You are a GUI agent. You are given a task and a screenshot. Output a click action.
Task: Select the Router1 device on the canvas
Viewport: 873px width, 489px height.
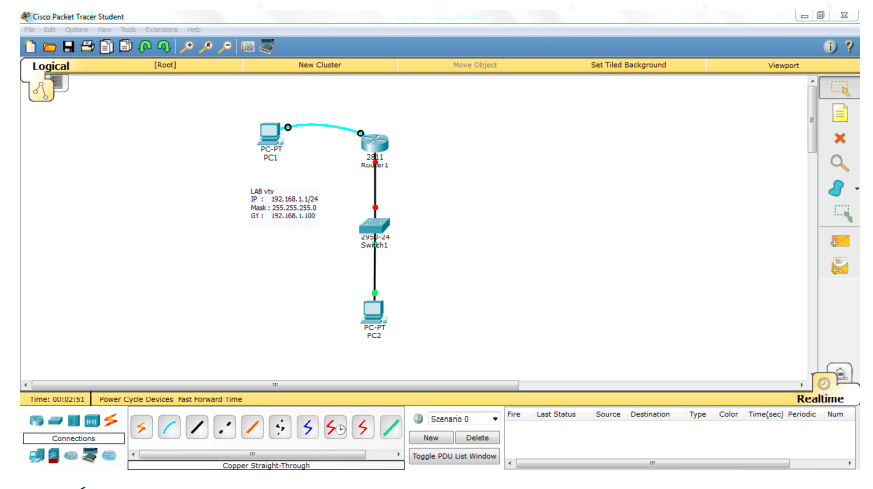(374, 143)
